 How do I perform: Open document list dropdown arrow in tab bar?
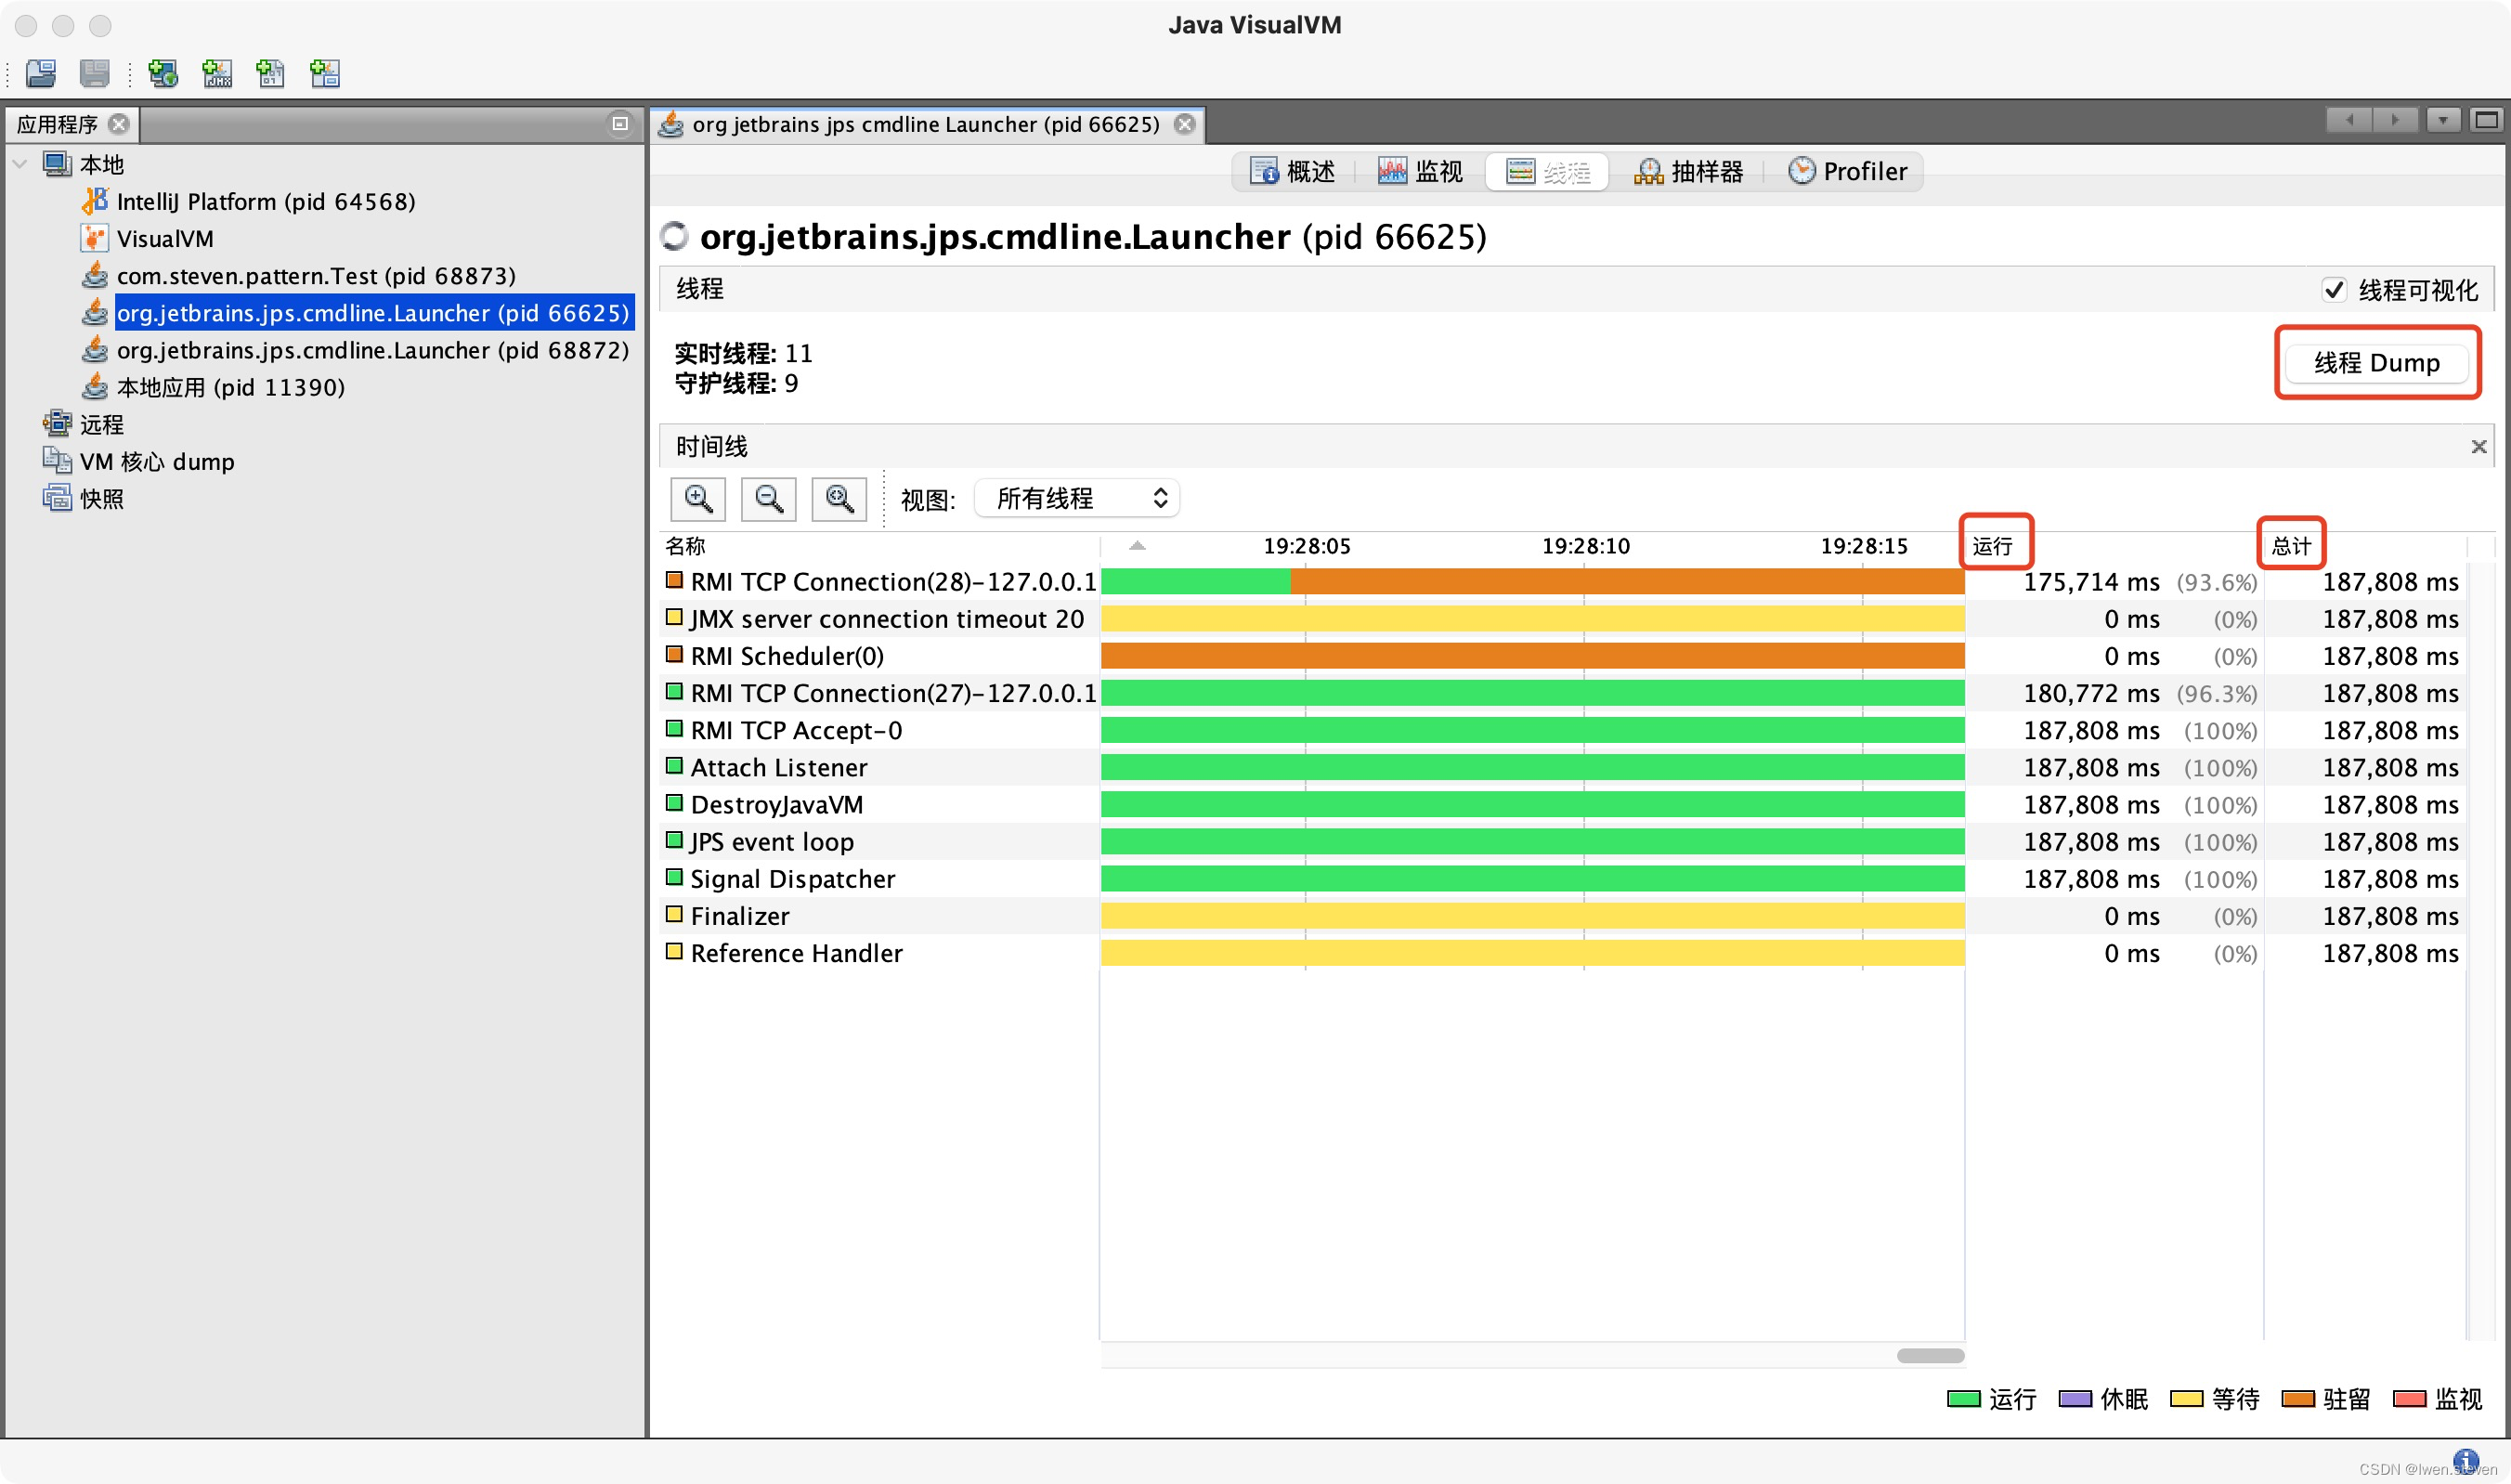2443,121
